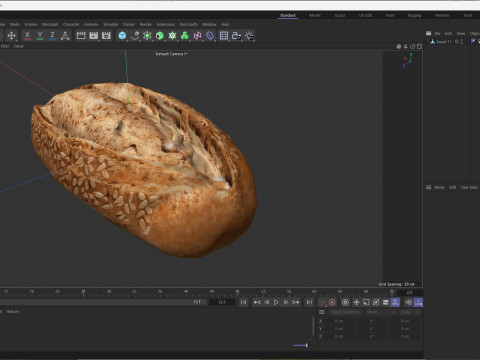
Task: Switch to the Standard layout tab
Action: tap(288, 15)
